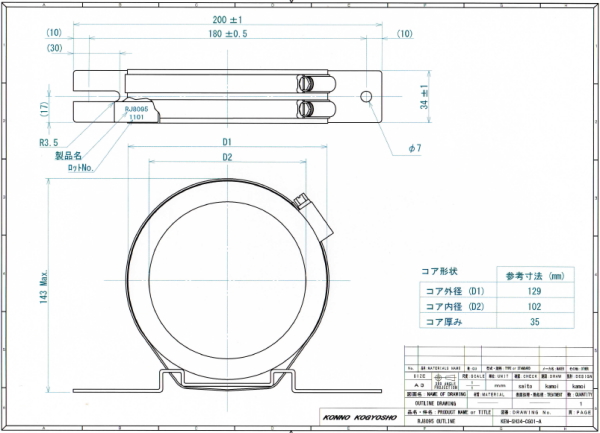Click the D1 diameter dimension label
The height and width of the screenshot is (433, 600).
[228, 142]
